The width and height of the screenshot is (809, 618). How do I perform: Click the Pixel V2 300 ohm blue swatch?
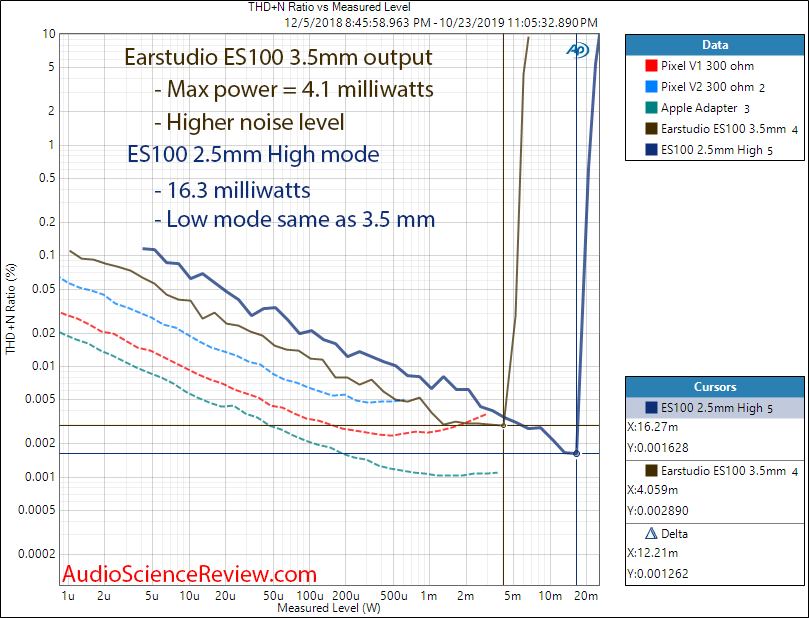(651, 87)
